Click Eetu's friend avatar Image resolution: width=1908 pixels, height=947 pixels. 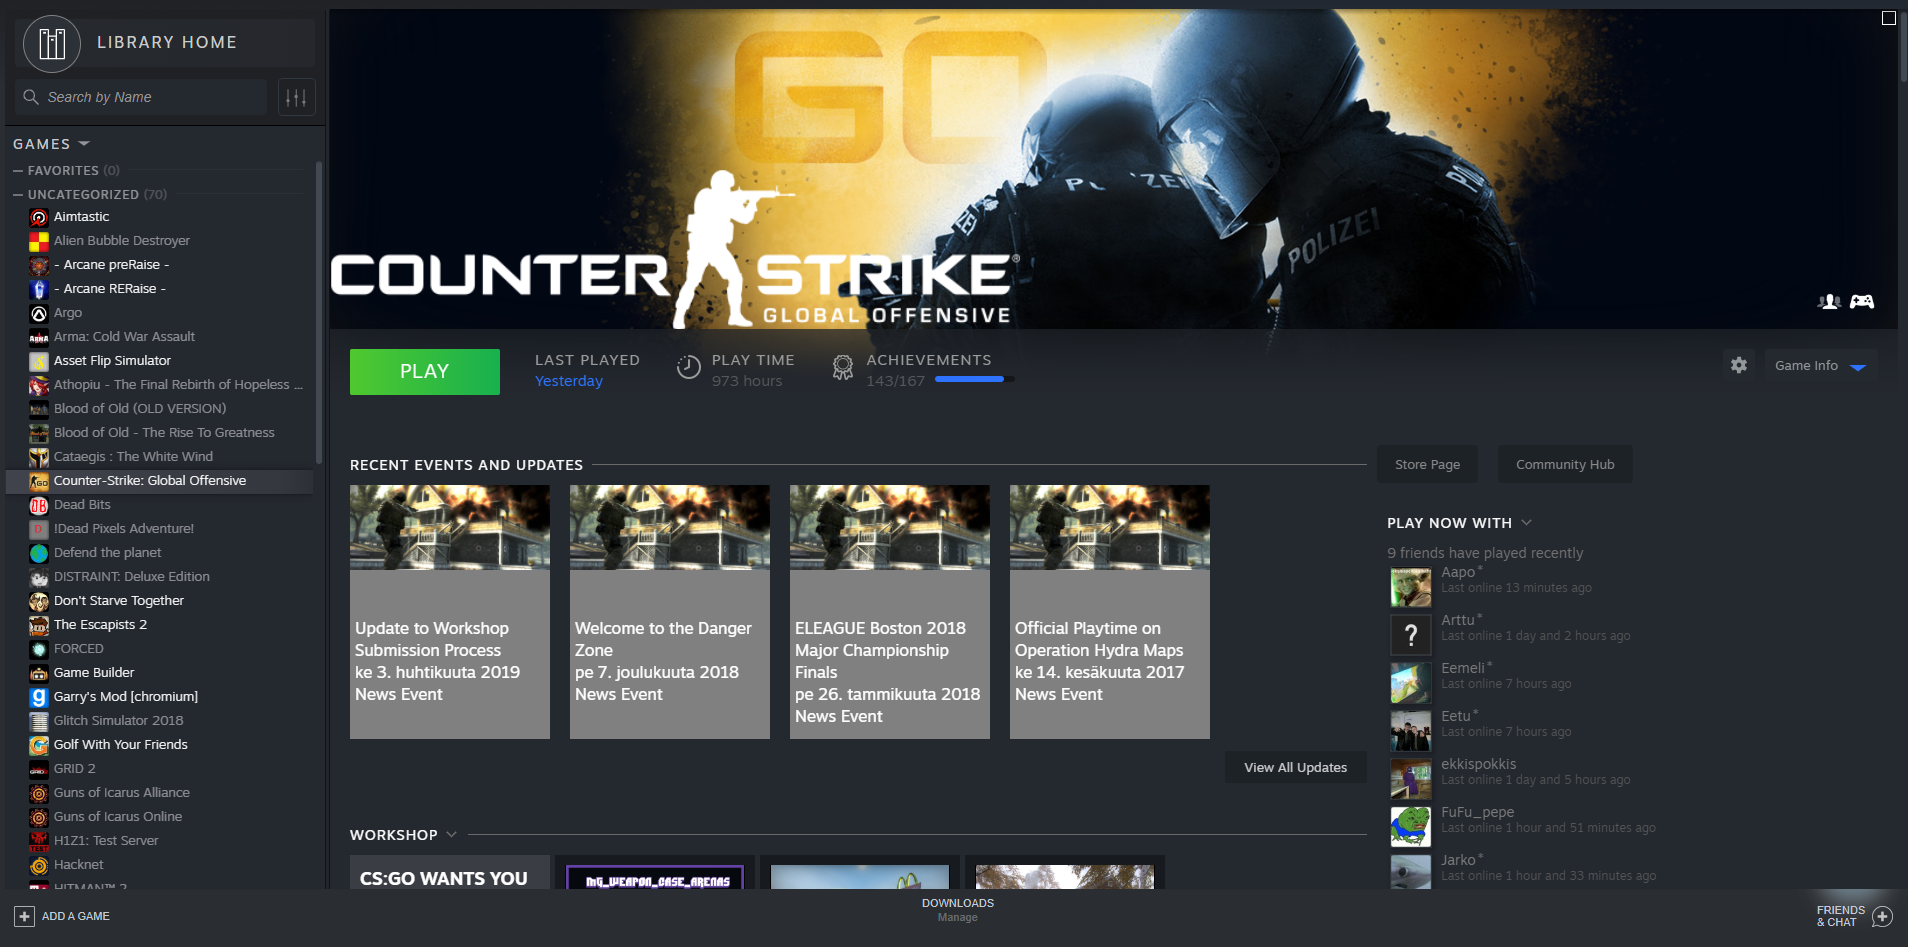pos(1411,731)
